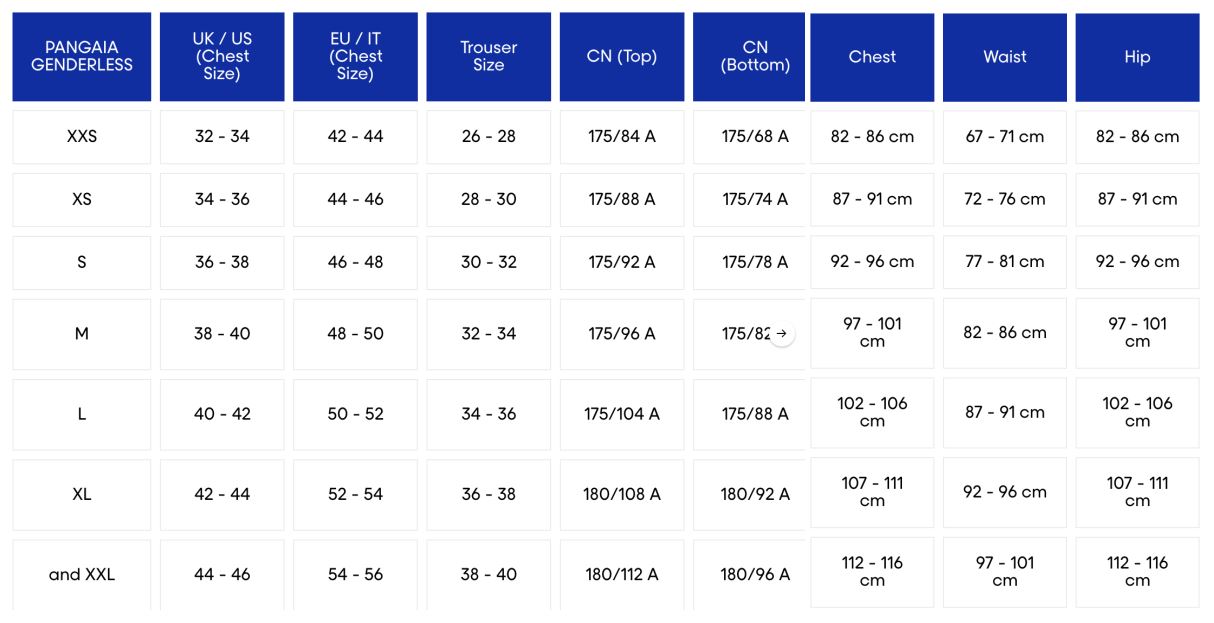The height and width of the screenshot is (623, 1214).
Task: Click the Waist column header
Action: click(x=1005, y=57)
